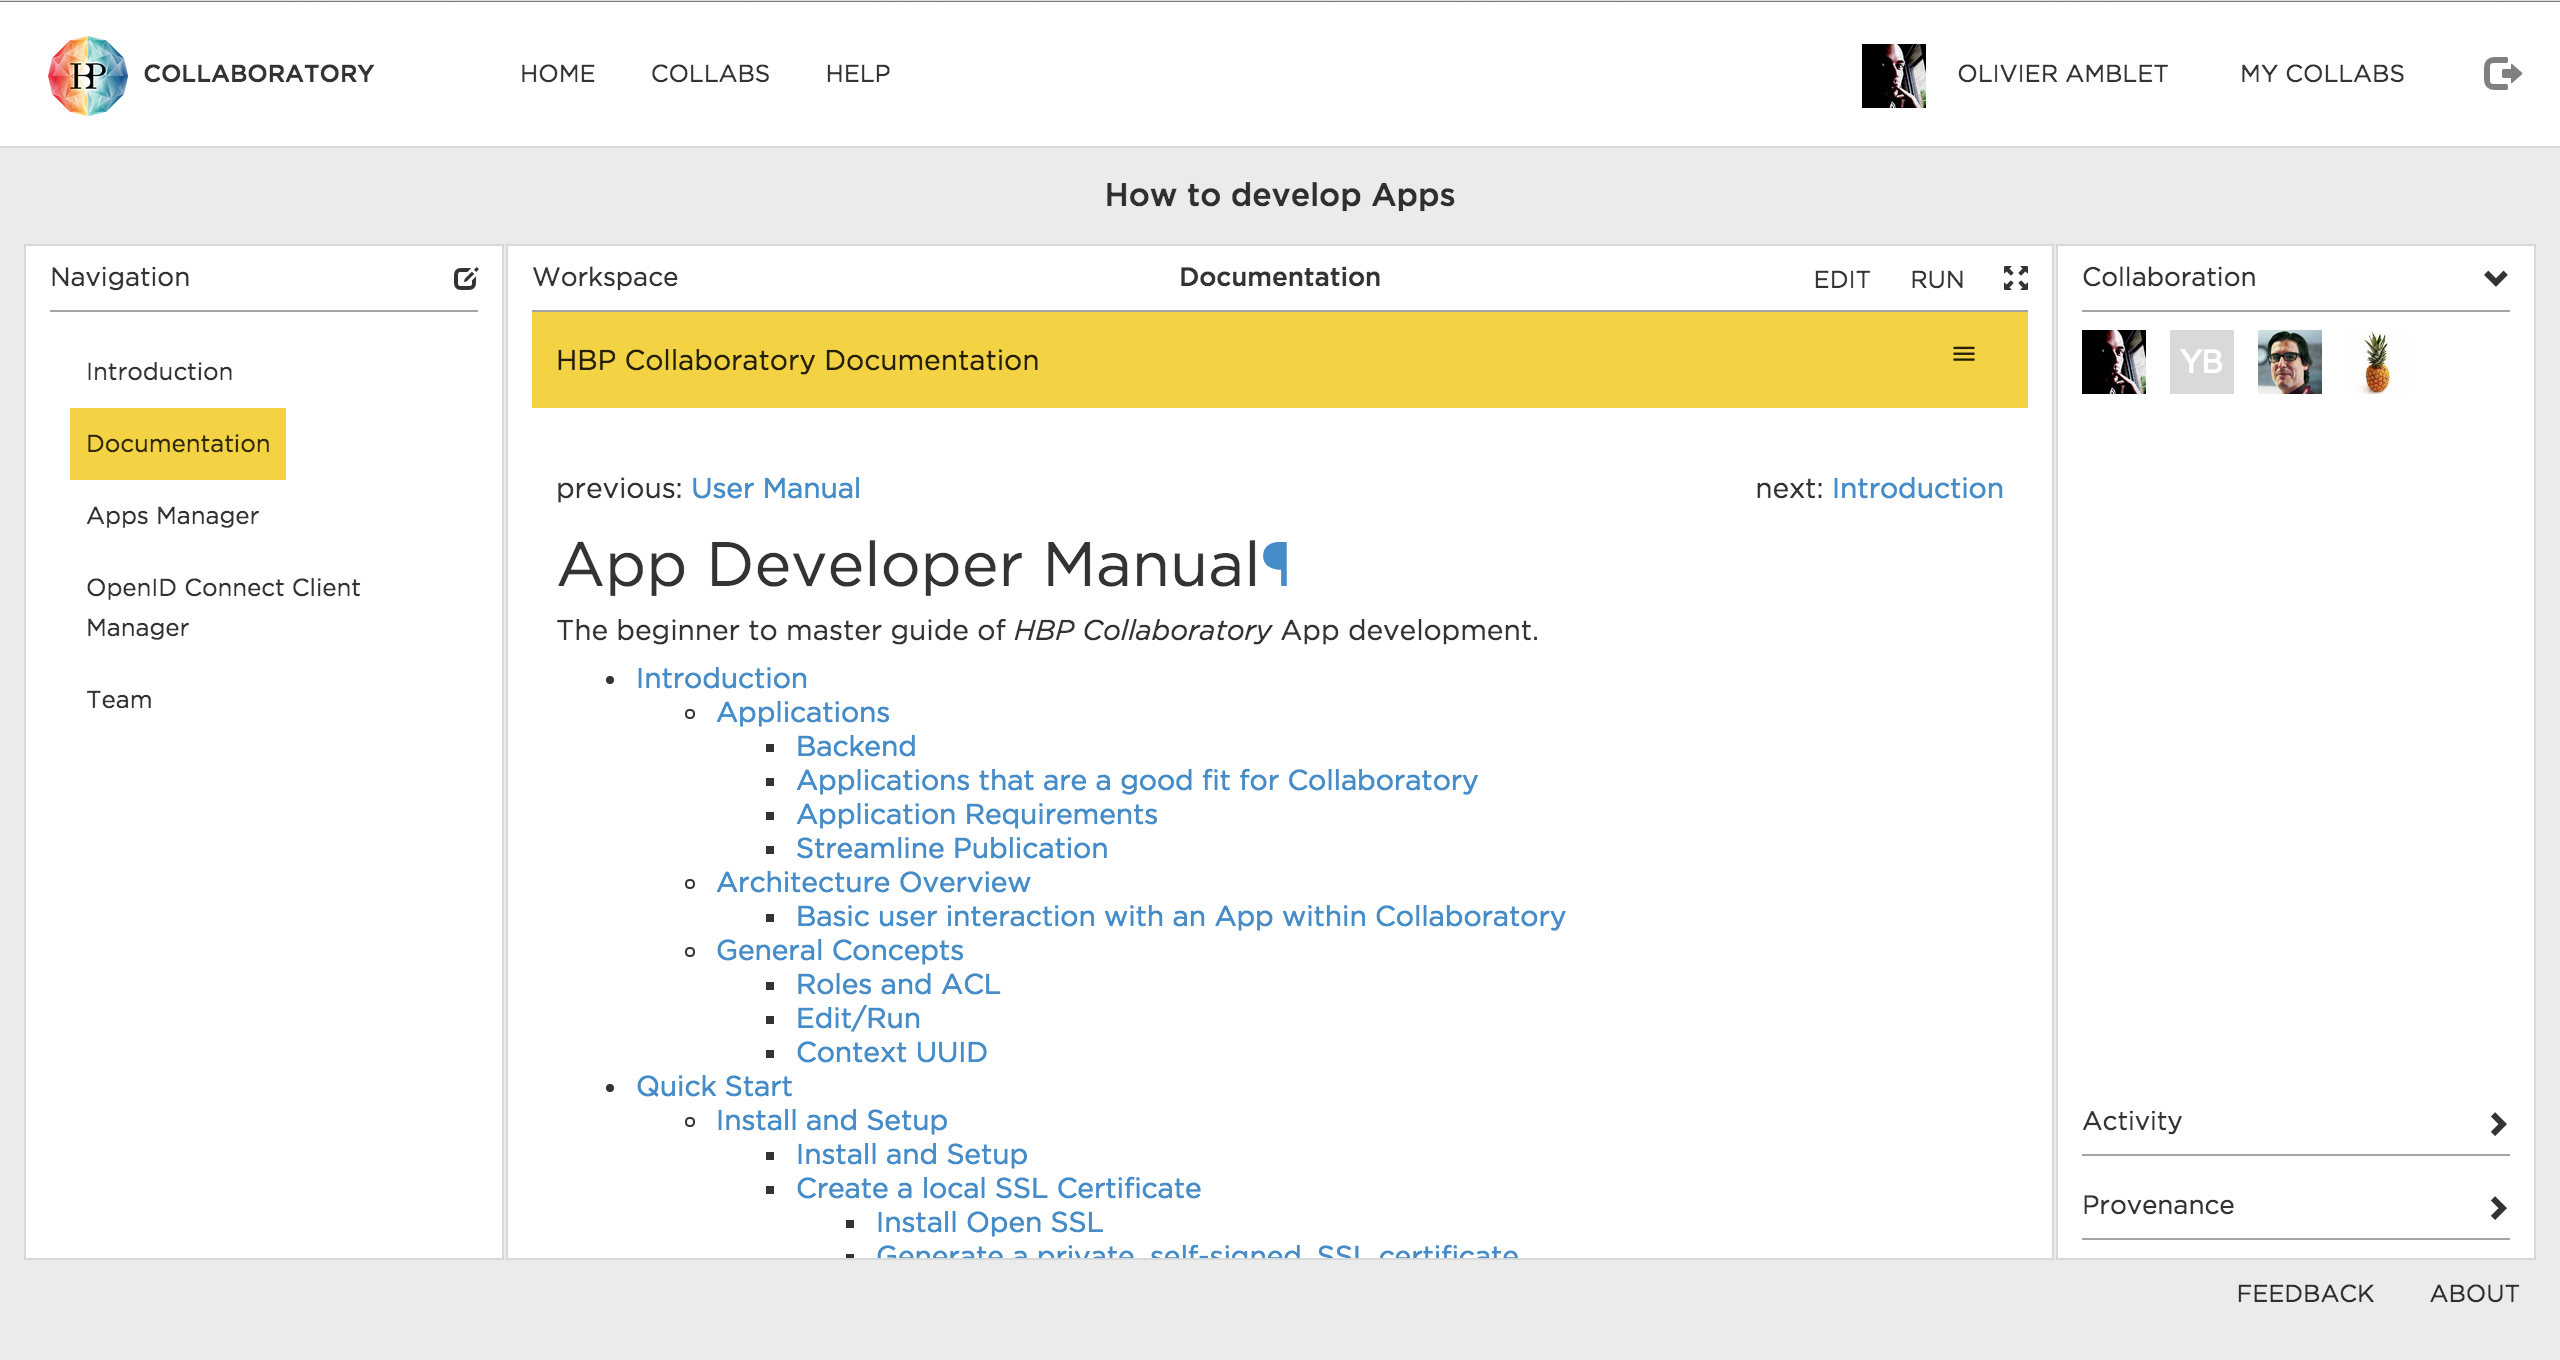Open the Quick Start link
Viewport: 2560px width, 1360px height.
pos(713,1086)
